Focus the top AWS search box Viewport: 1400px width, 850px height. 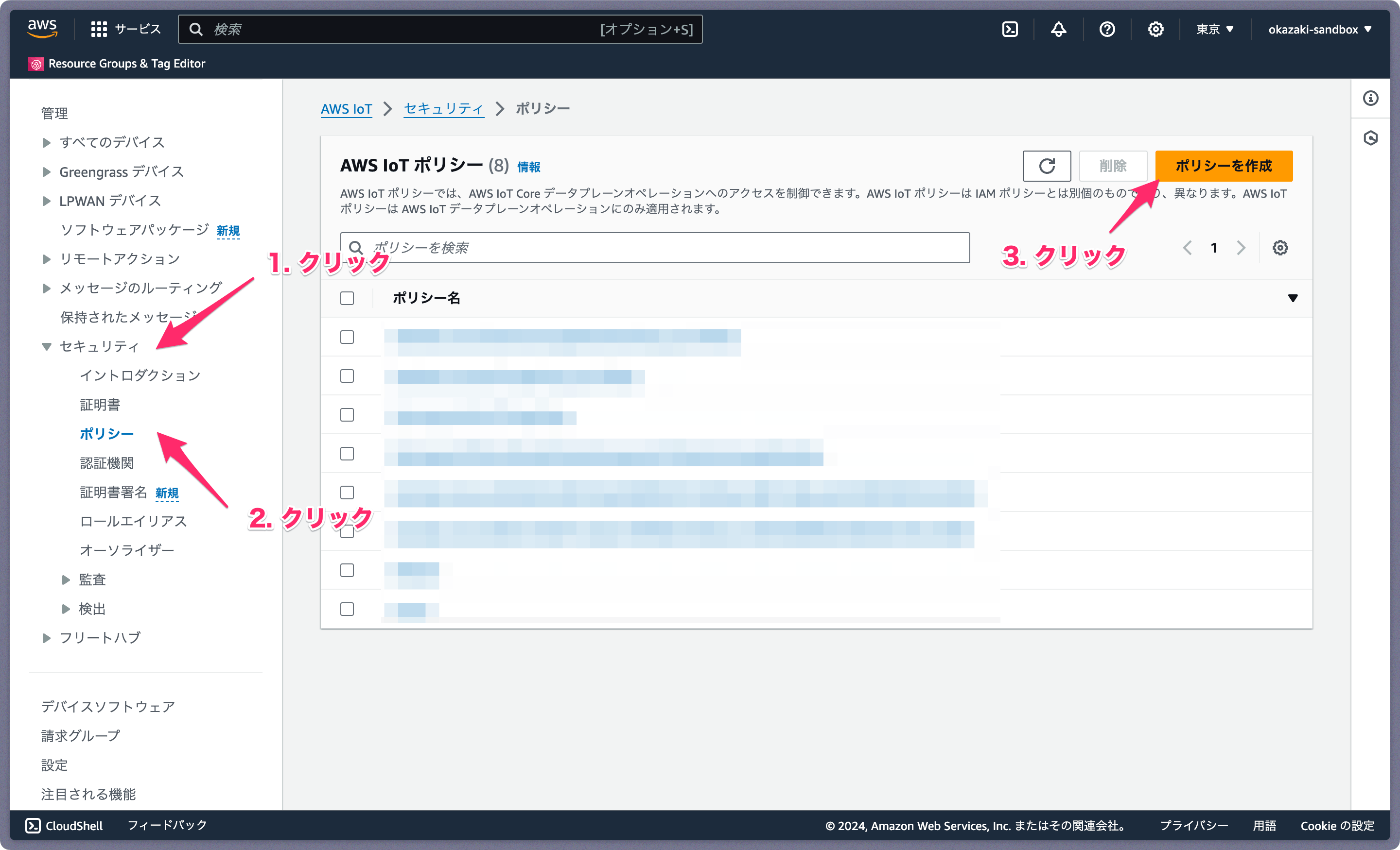tap(440, 29)
